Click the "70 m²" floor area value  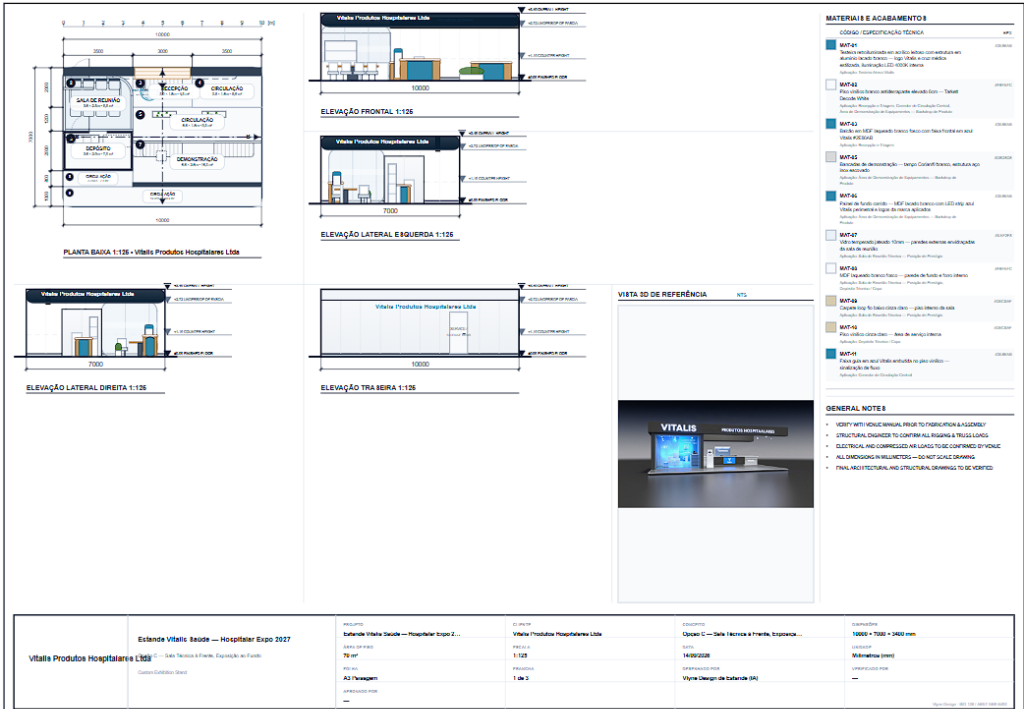pos(351,655)
